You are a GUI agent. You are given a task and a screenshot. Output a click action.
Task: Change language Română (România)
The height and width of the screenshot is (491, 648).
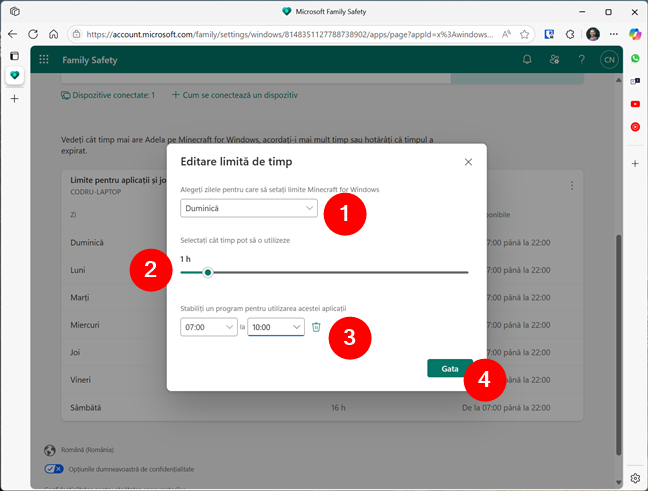click(x=87, y=450)
